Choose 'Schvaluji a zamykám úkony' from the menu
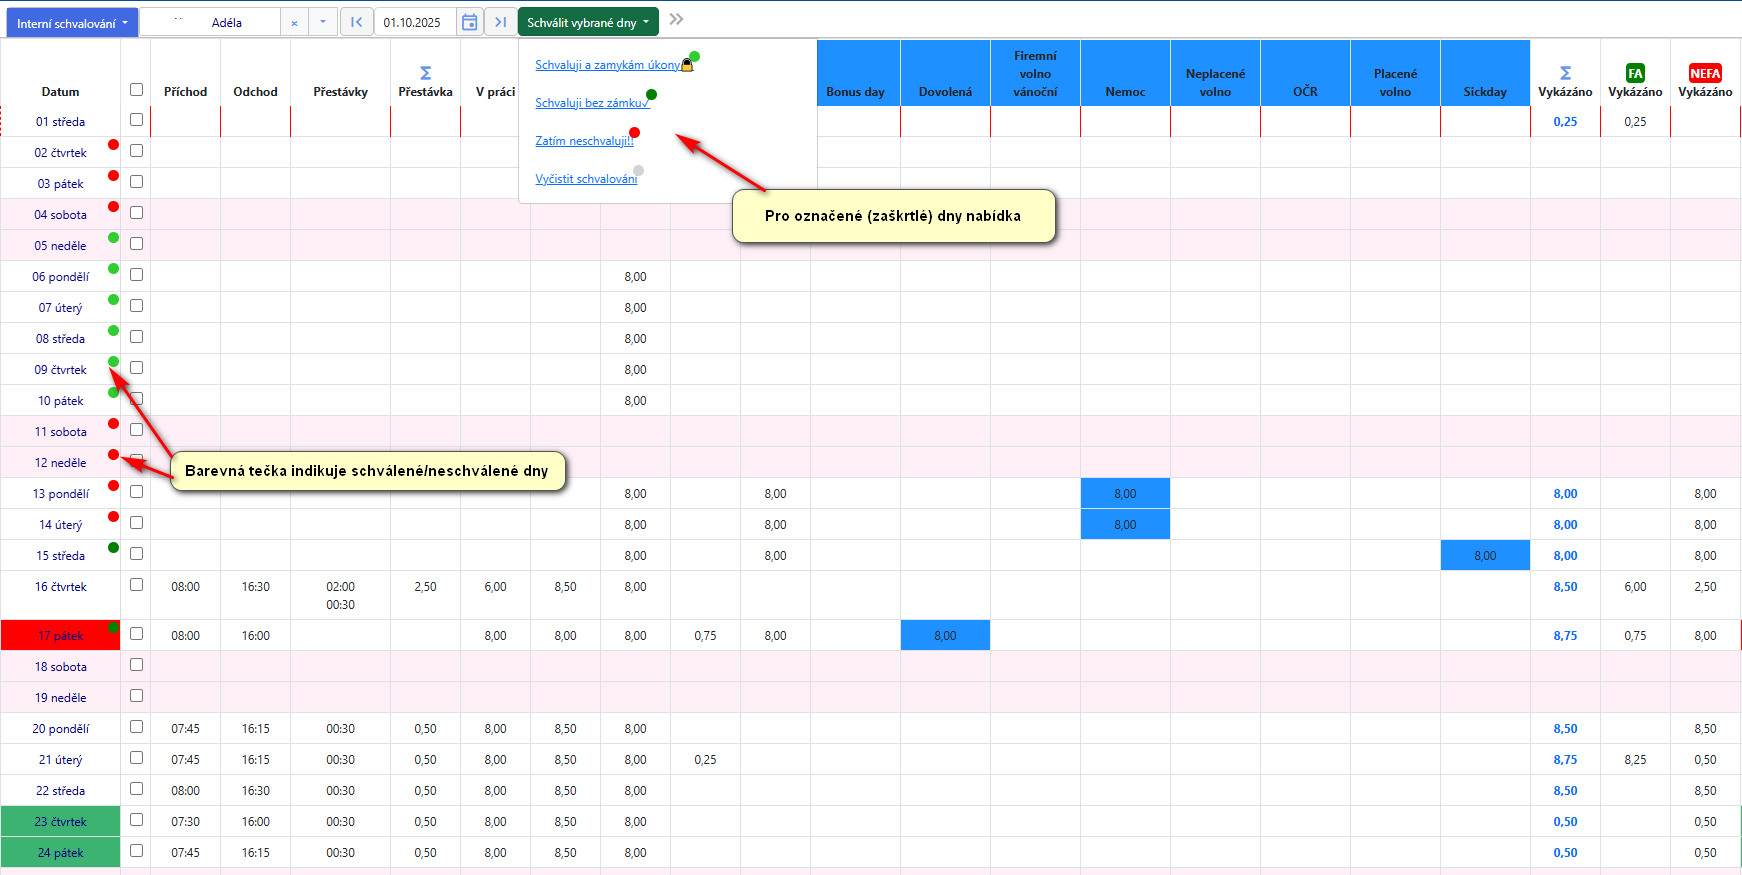This screenshot has height=875, width=1742. pos(607,65)
